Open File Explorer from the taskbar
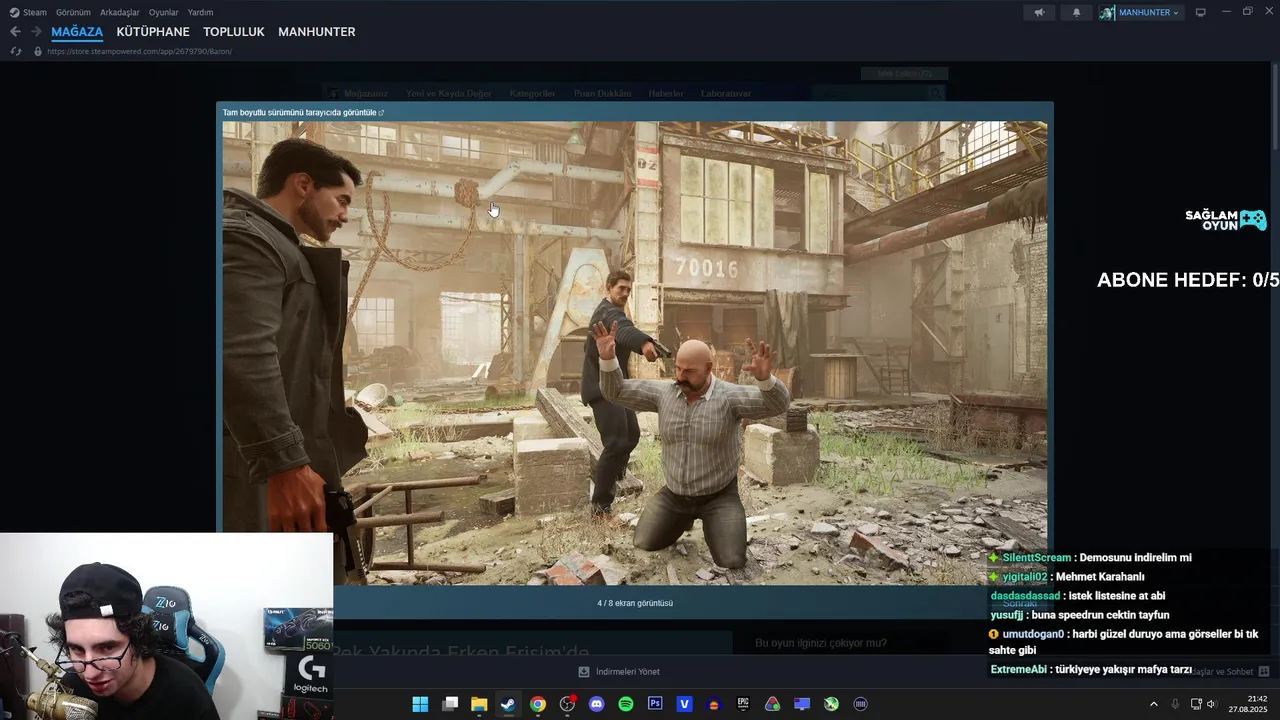This screenshot has height=720, width=1280. [x=479, y=704]
